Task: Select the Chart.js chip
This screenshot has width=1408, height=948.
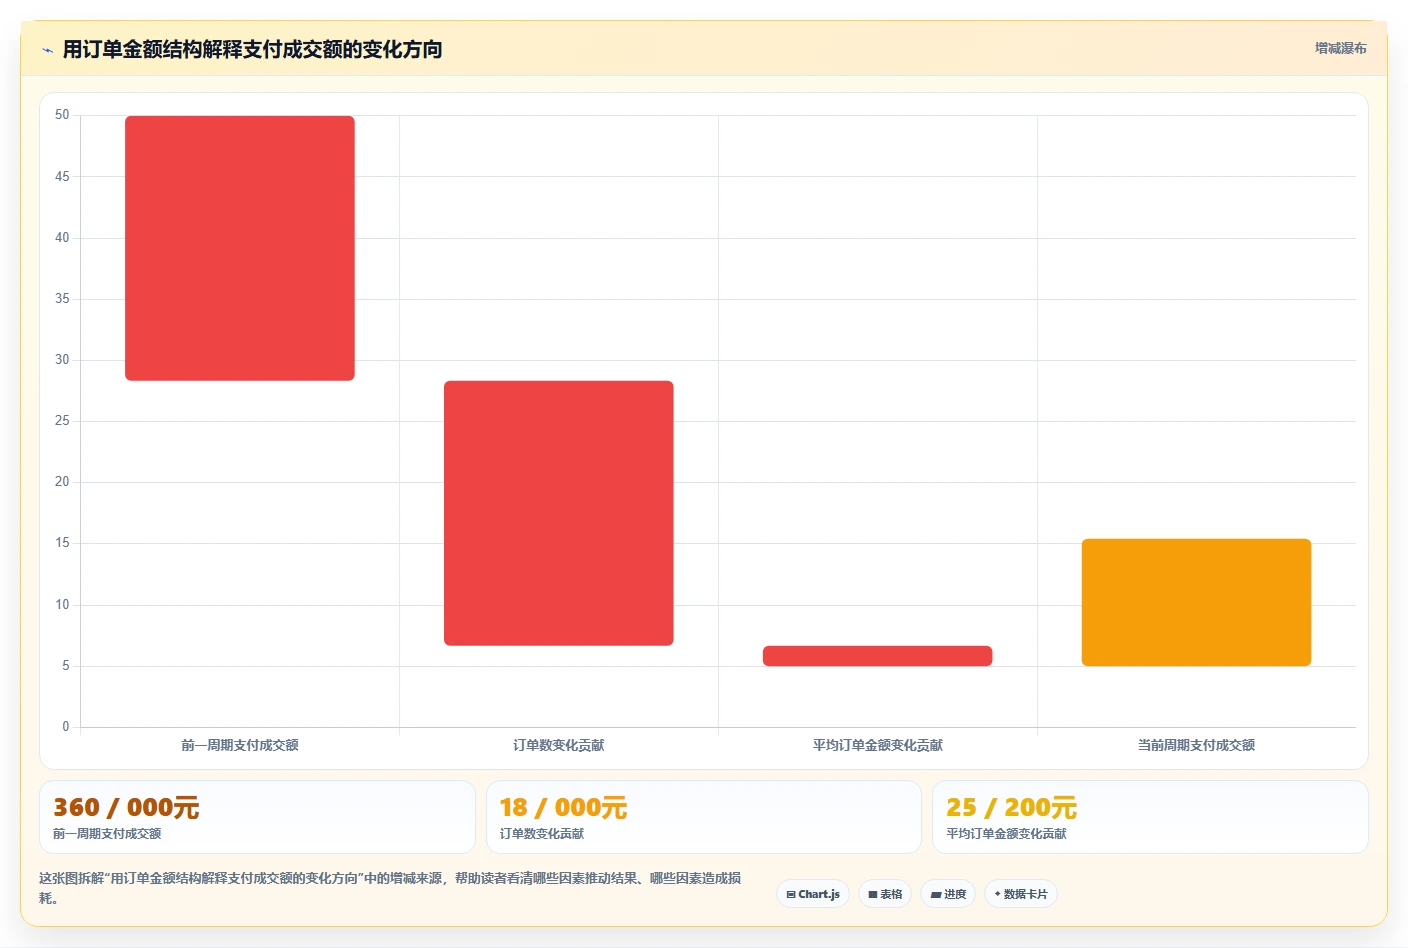Action: pyautogui.click(x=813, y=894)
